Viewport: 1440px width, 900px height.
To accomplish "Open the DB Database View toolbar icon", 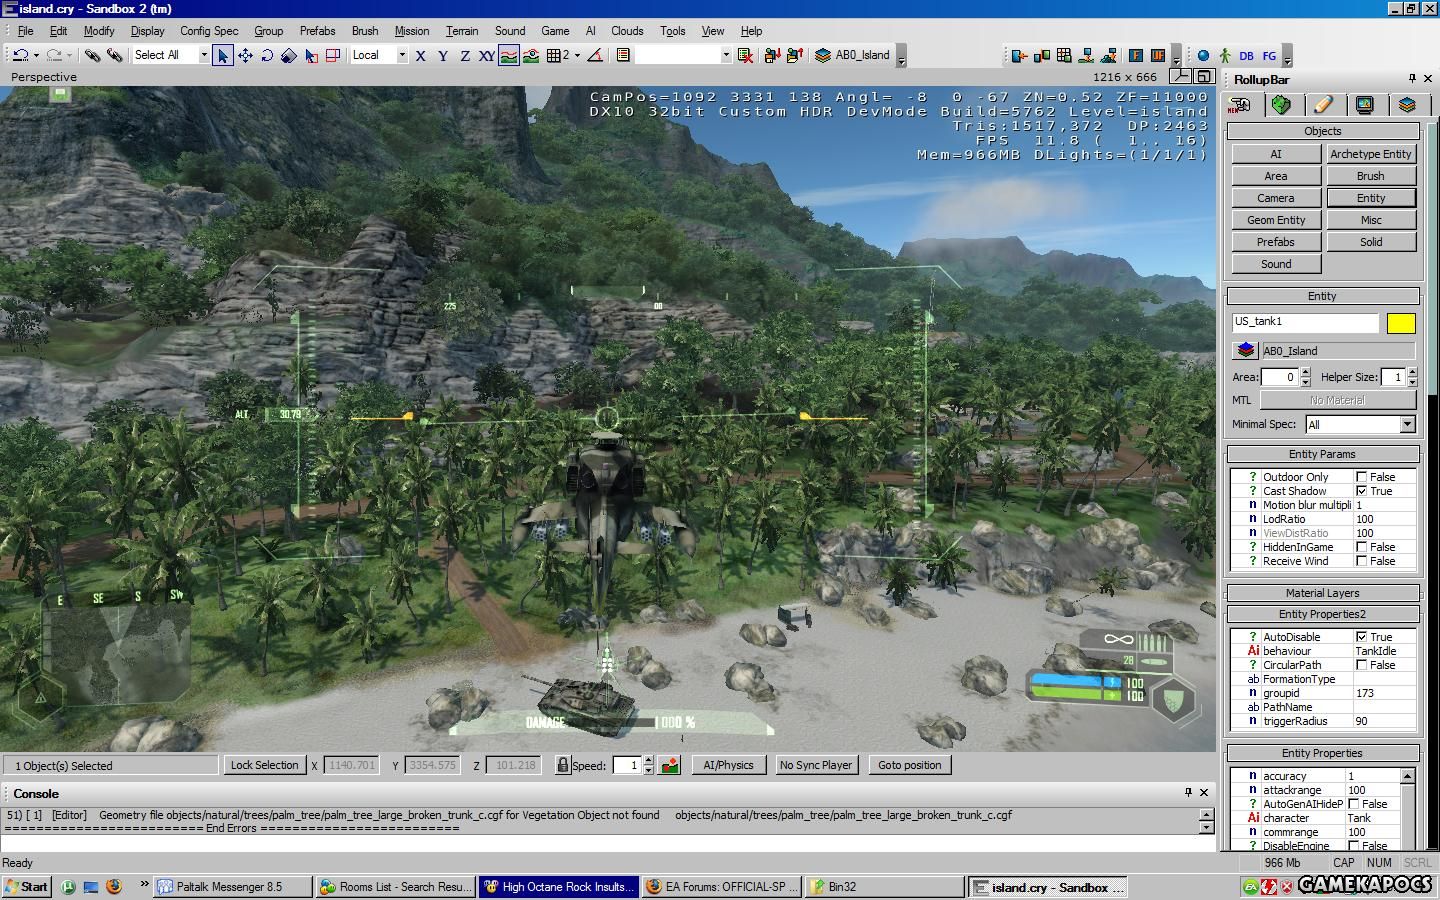I will [x=1246, y=56].
